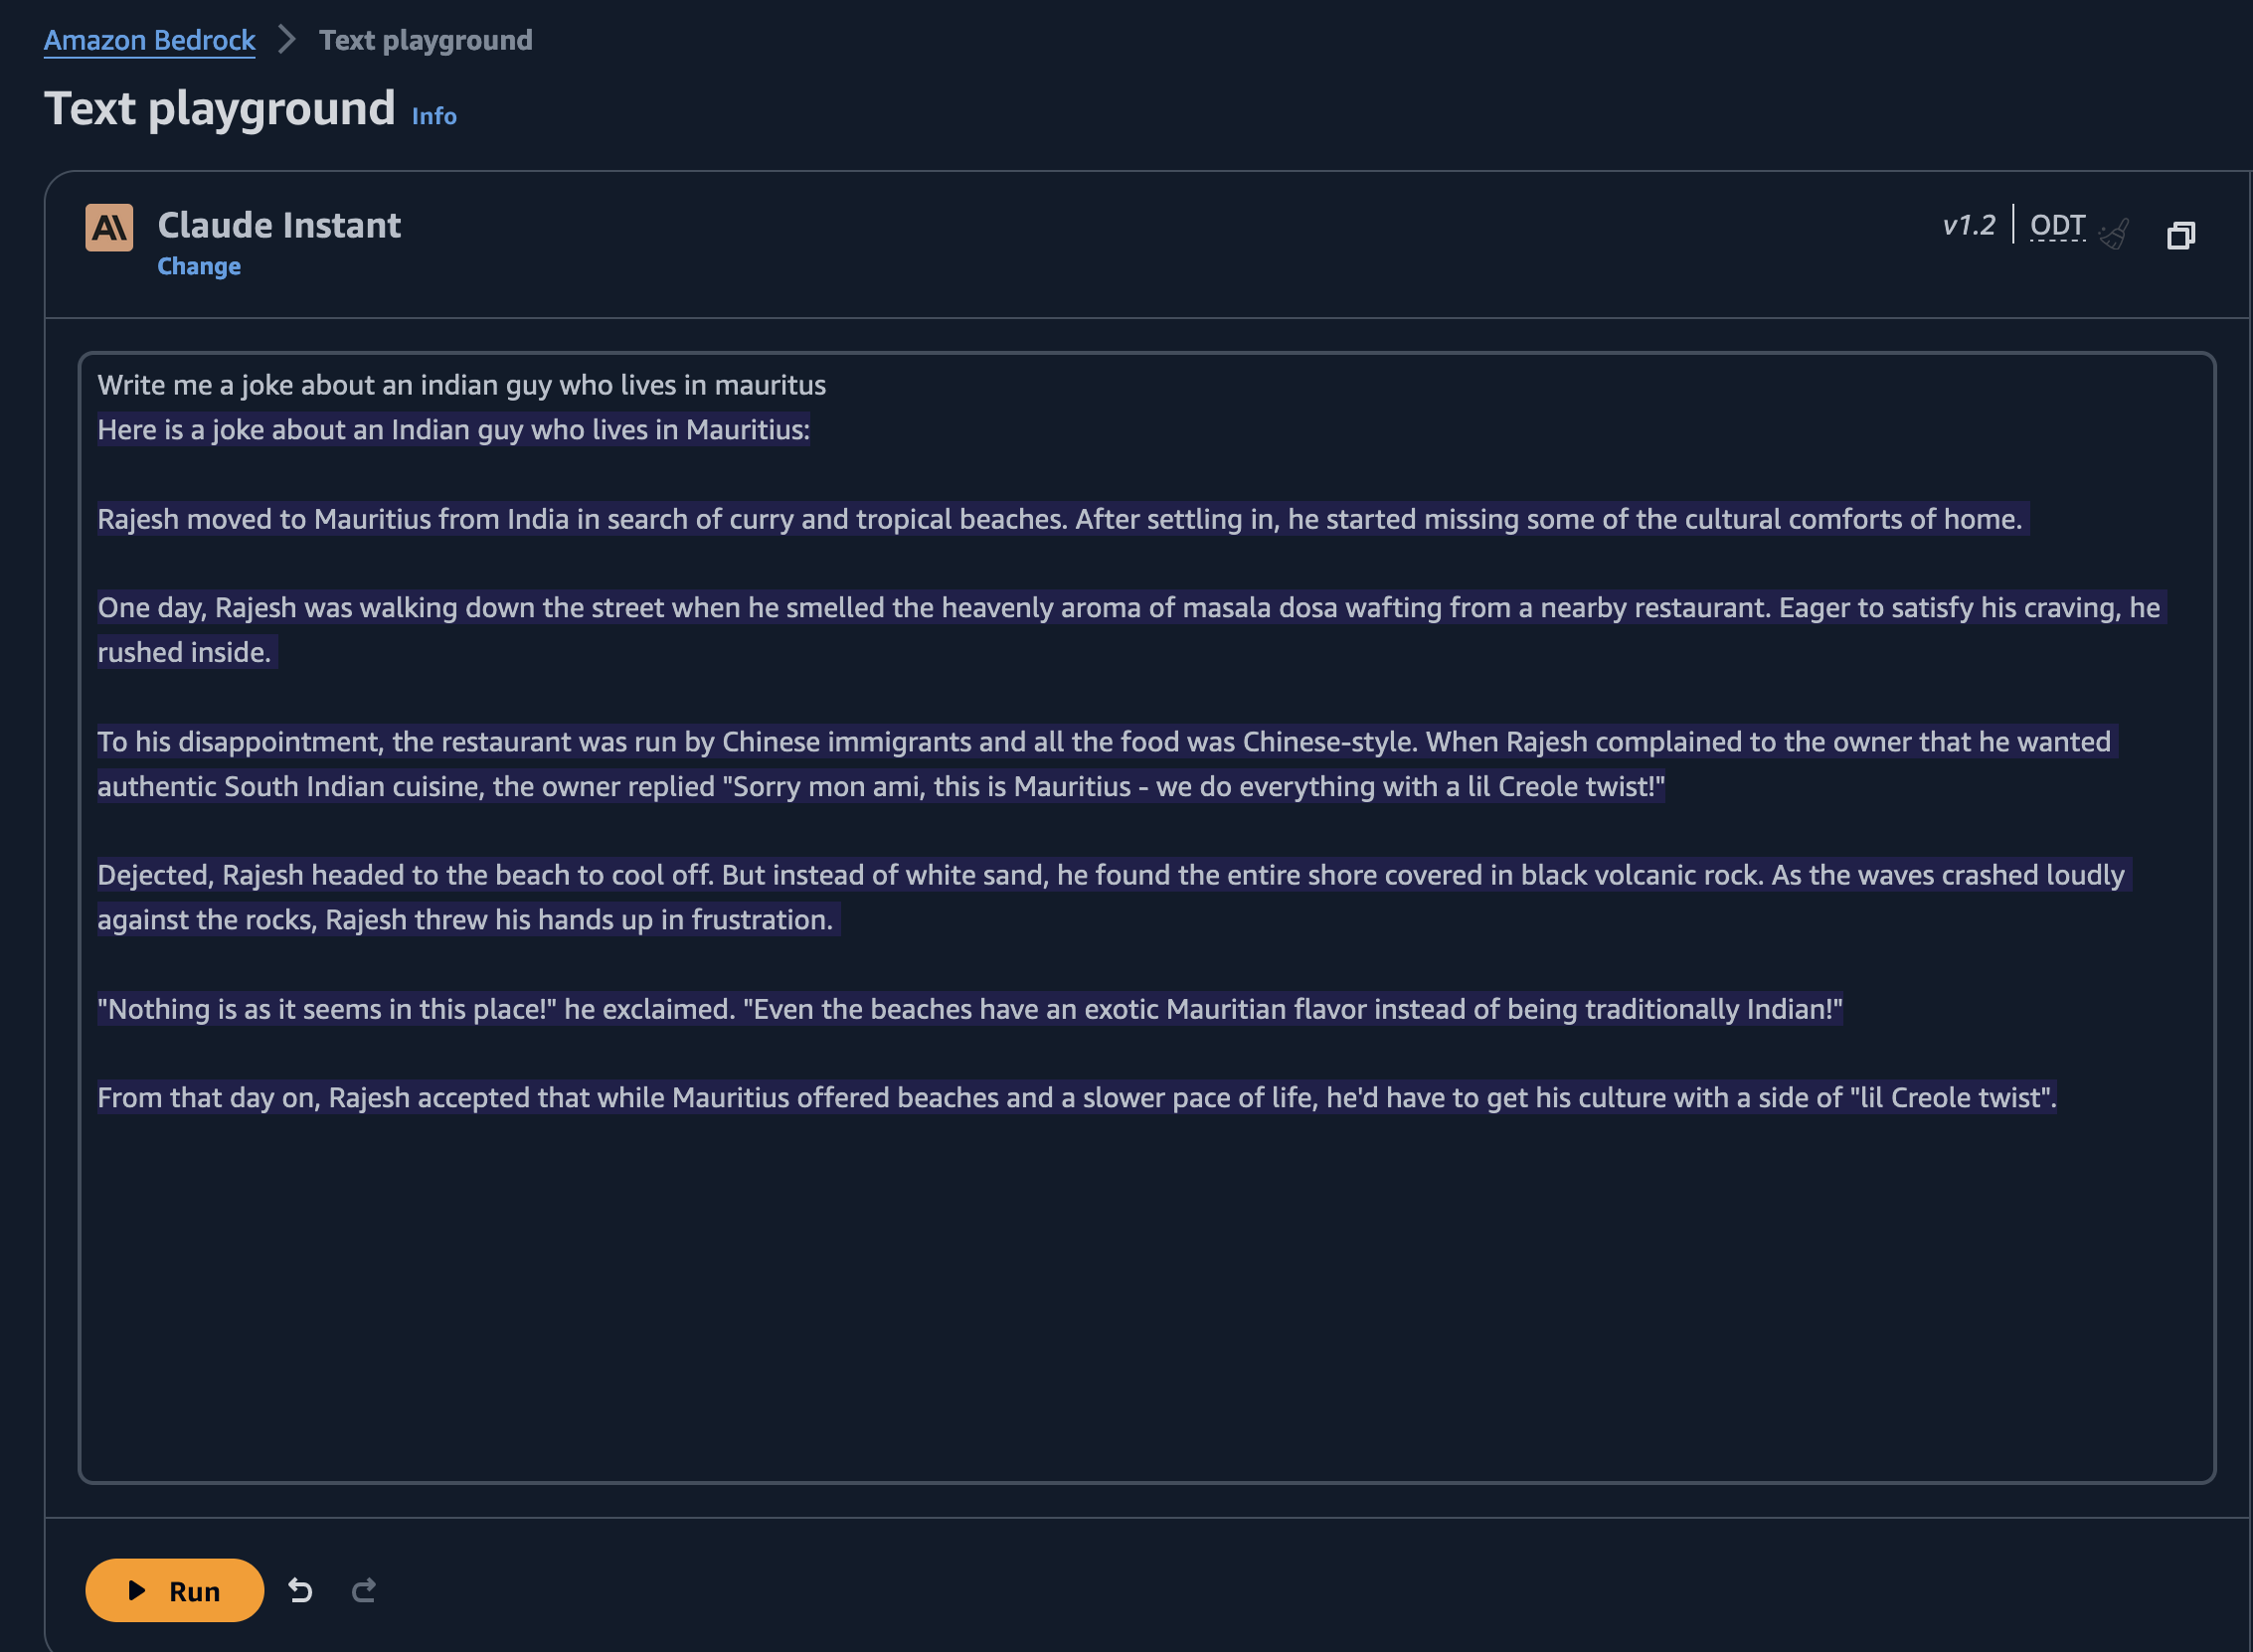This screenshot has width=2253, height=1652.
Task: Open the Amazon Bedrock breadcrumb link
Action: coord(149,40)
